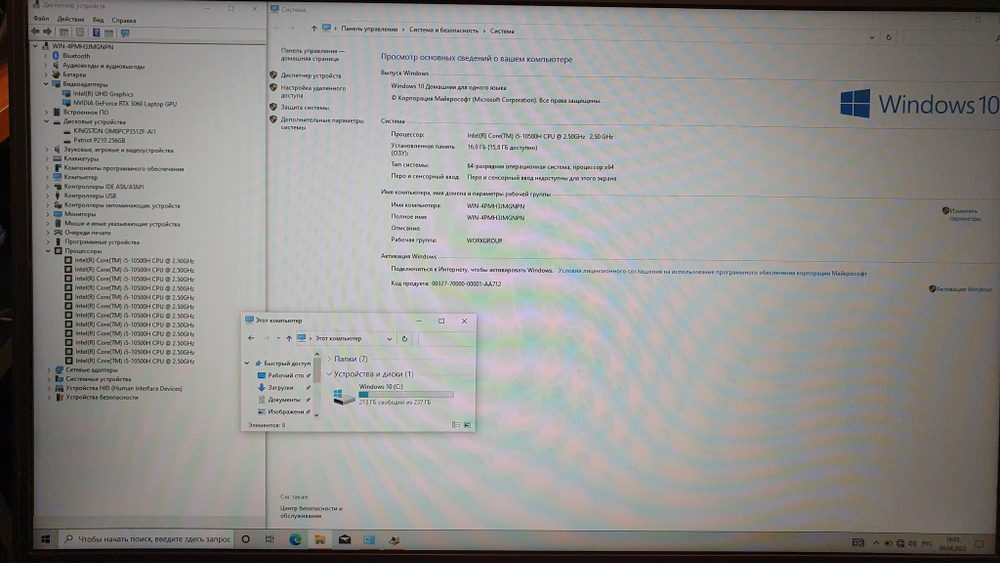Open Cortana circle icon on taskbar
Viewport: 1000px width, 563px height.
point(246,539)
